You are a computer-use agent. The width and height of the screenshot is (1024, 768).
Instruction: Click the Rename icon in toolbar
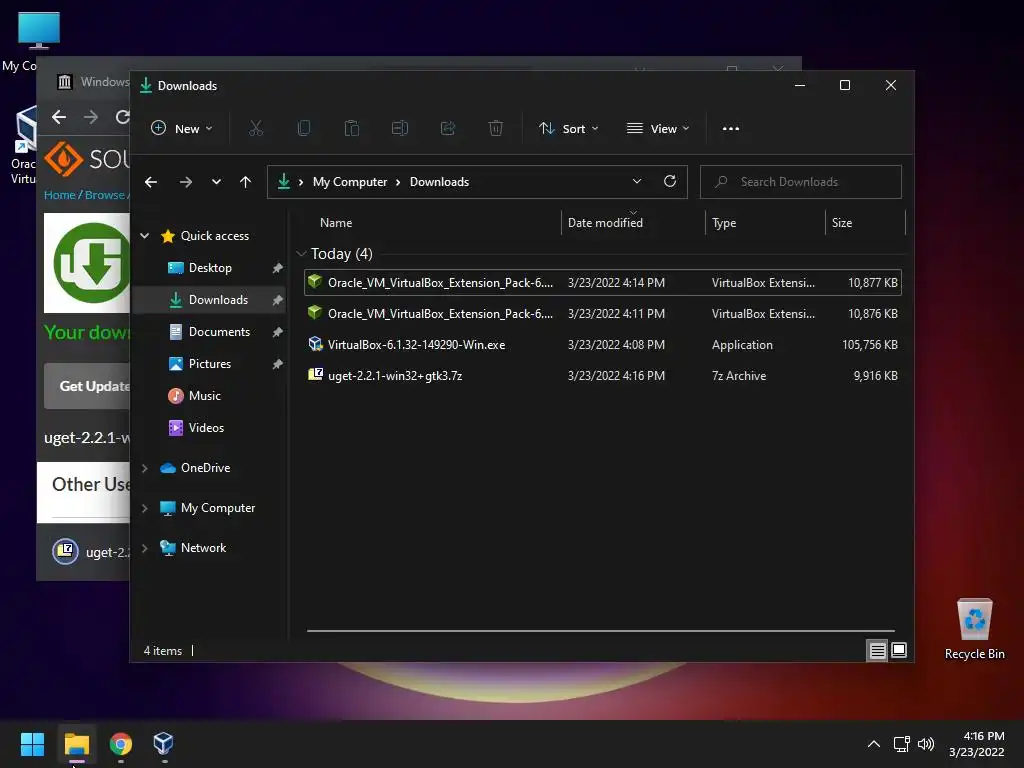coord(400,129)
